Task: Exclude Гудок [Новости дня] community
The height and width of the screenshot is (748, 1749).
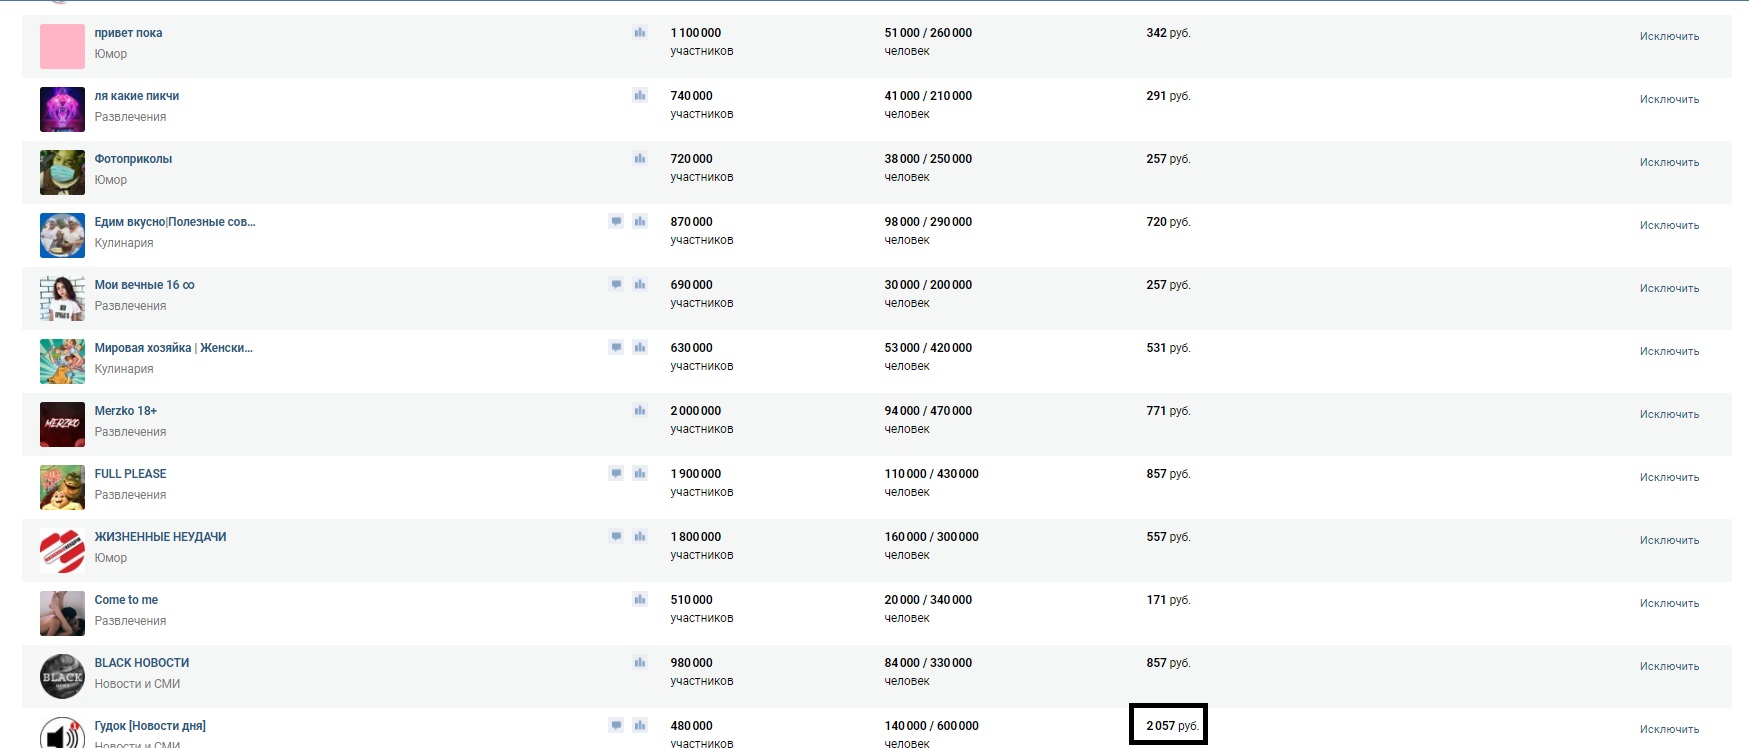Action: pos(1669,729)
